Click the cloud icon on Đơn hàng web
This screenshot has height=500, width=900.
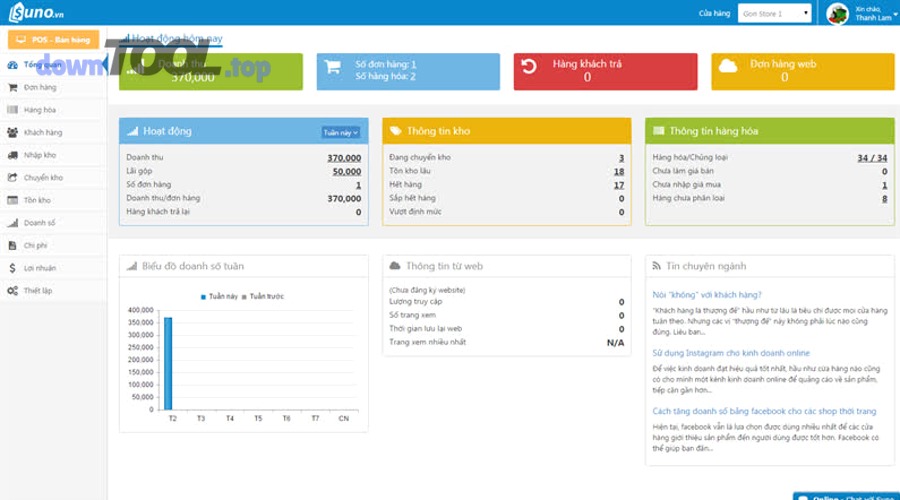tap(728, 66)
